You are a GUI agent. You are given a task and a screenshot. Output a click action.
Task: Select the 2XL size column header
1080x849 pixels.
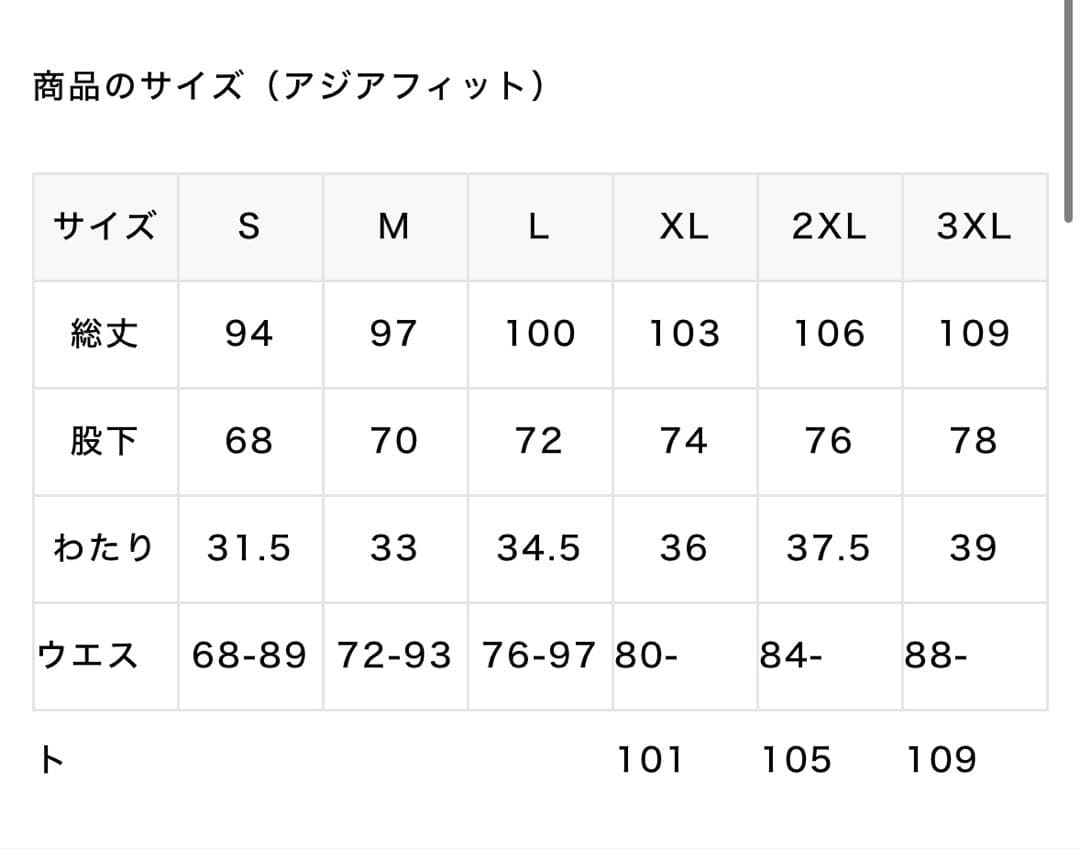coord(829,227)
